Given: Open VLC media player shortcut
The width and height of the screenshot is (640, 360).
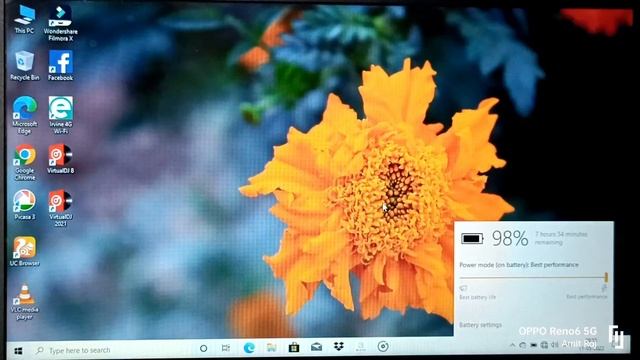Looking at the screenshot, I should 24,302.
